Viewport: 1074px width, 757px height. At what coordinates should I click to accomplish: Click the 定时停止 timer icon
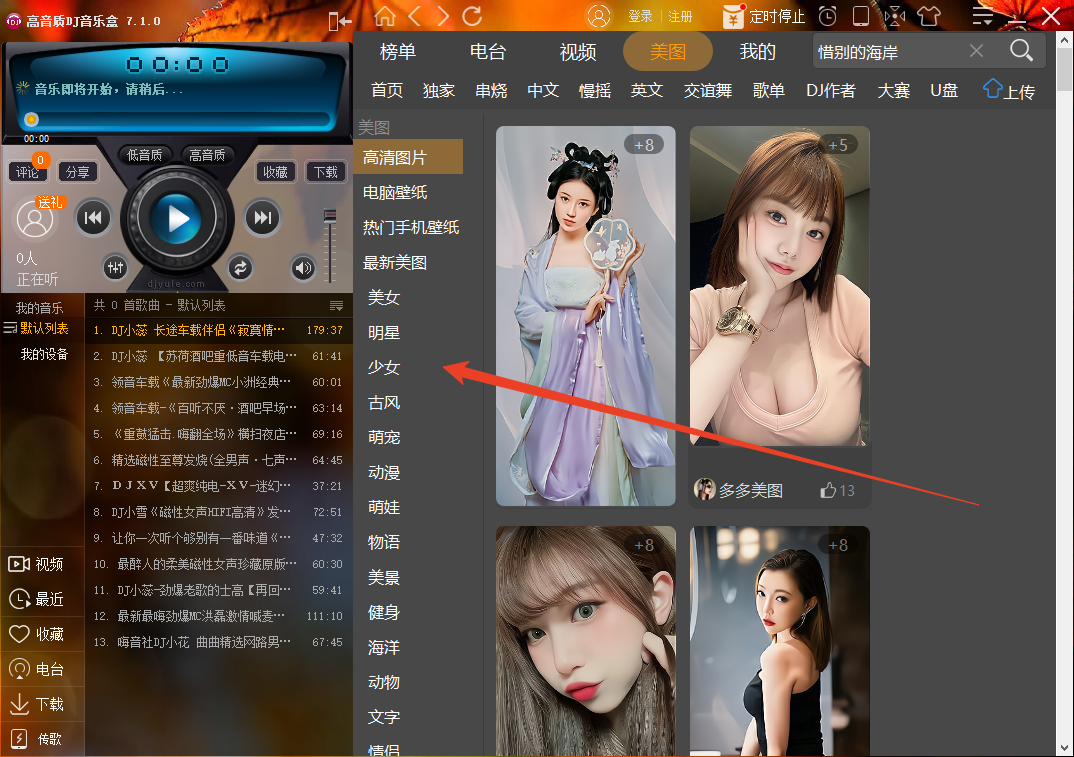(x=775, y=16)
